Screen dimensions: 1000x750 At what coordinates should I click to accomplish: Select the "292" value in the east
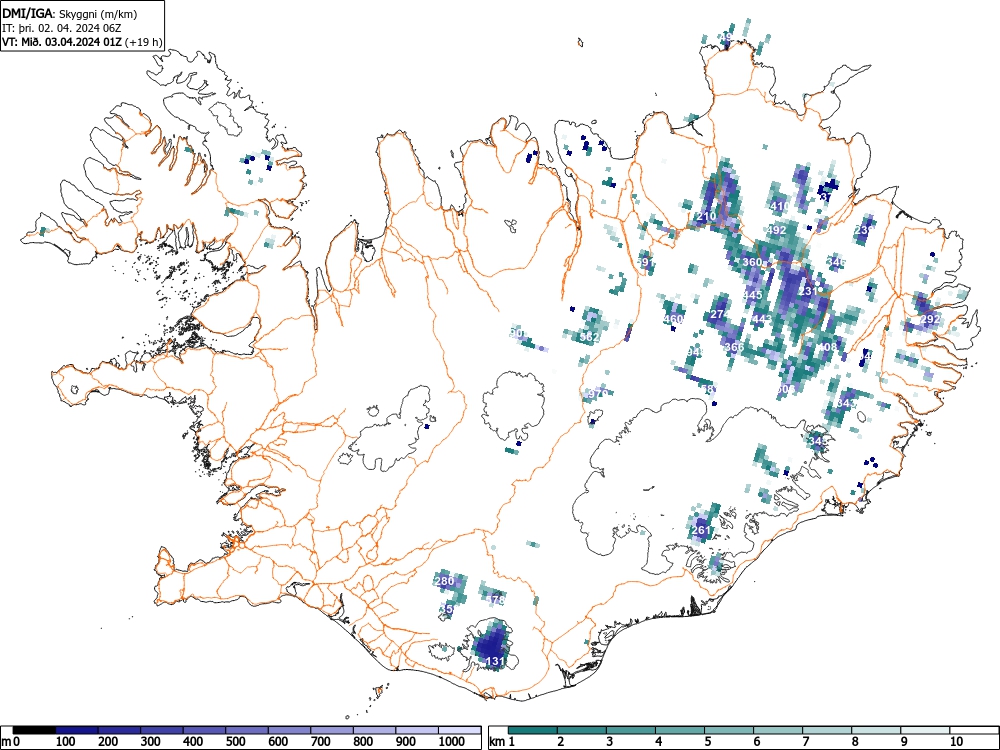[930, 319]
